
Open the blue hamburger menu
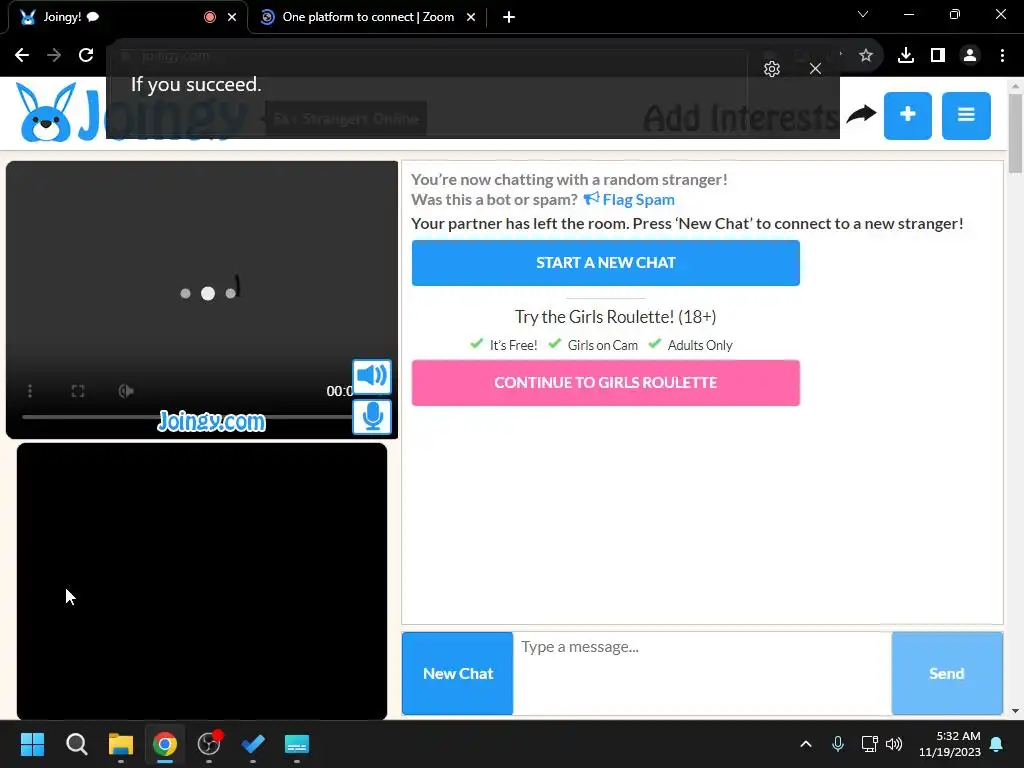(x=966, y=116)
